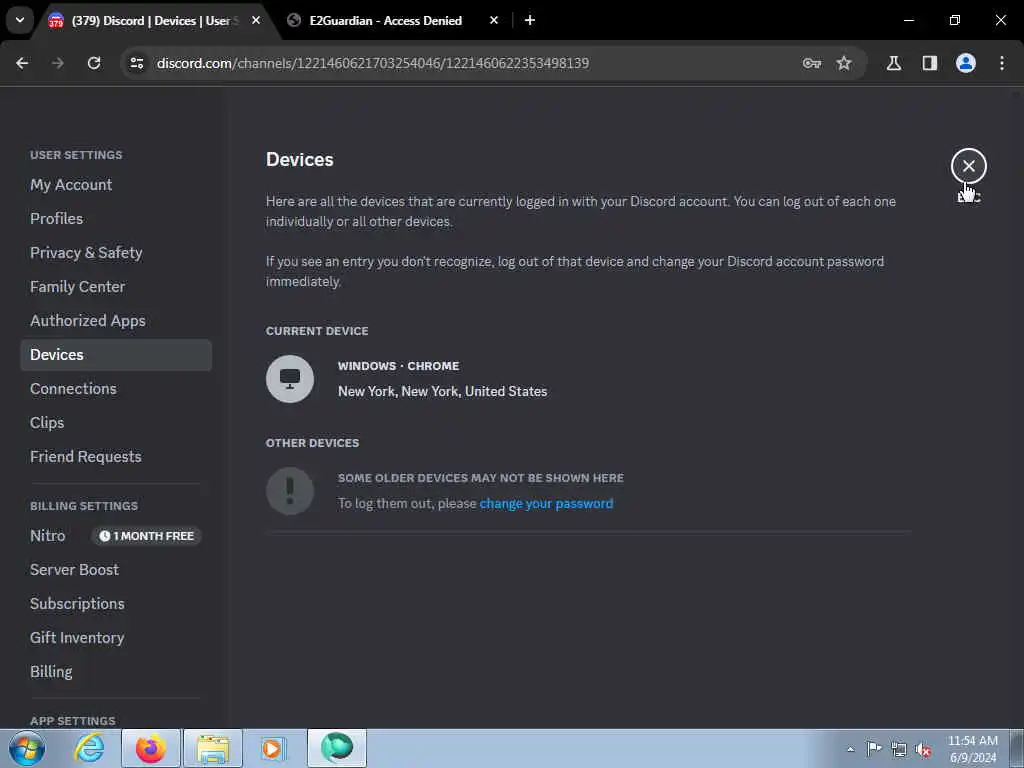Open the Chrome profile avatar
The width and height of the screenshot is (1024, 768).
point(966,63)
